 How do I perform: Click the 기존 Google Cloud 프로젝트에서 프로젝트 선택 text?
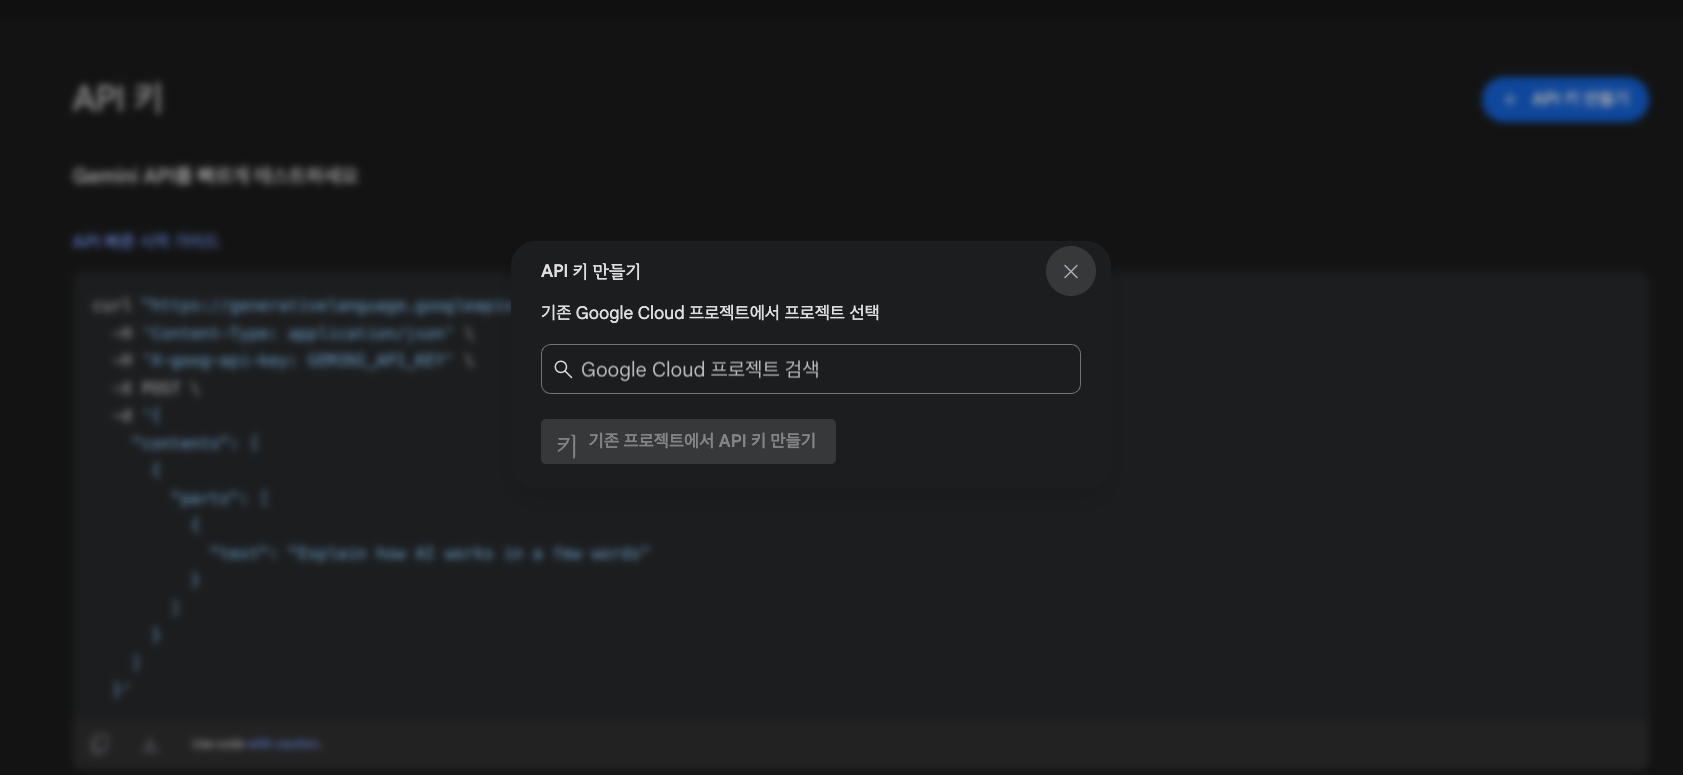click(709, 313)
